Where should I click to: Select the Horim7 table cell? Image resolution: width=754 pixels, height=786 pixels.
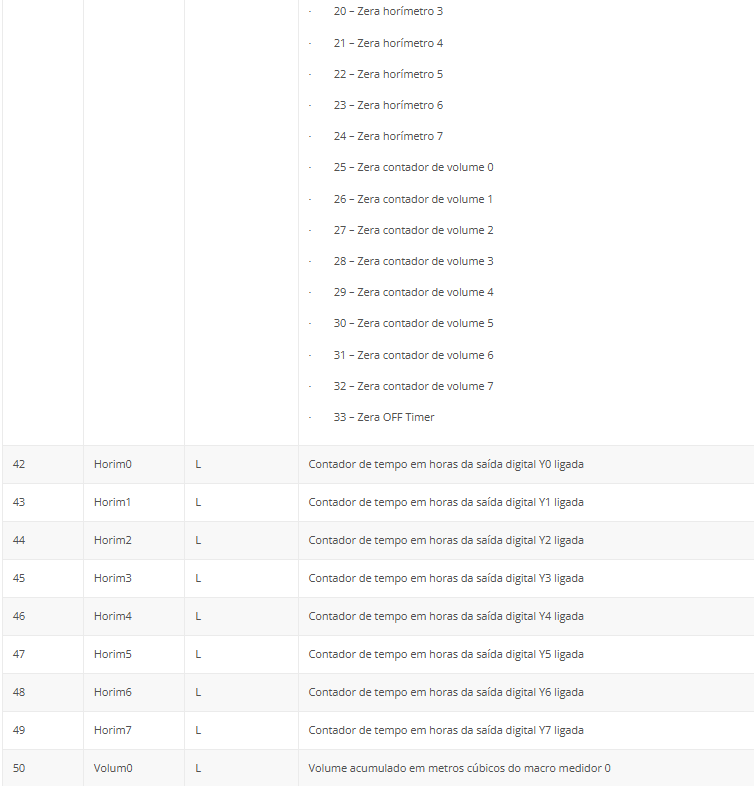113,730
